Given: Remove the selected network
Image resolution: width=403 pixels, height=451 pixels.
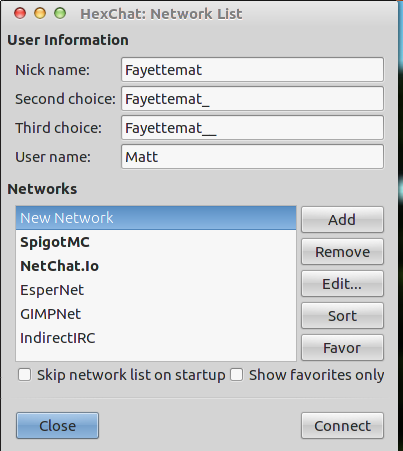Looking at the screenshot, I should tap(342, 252).
